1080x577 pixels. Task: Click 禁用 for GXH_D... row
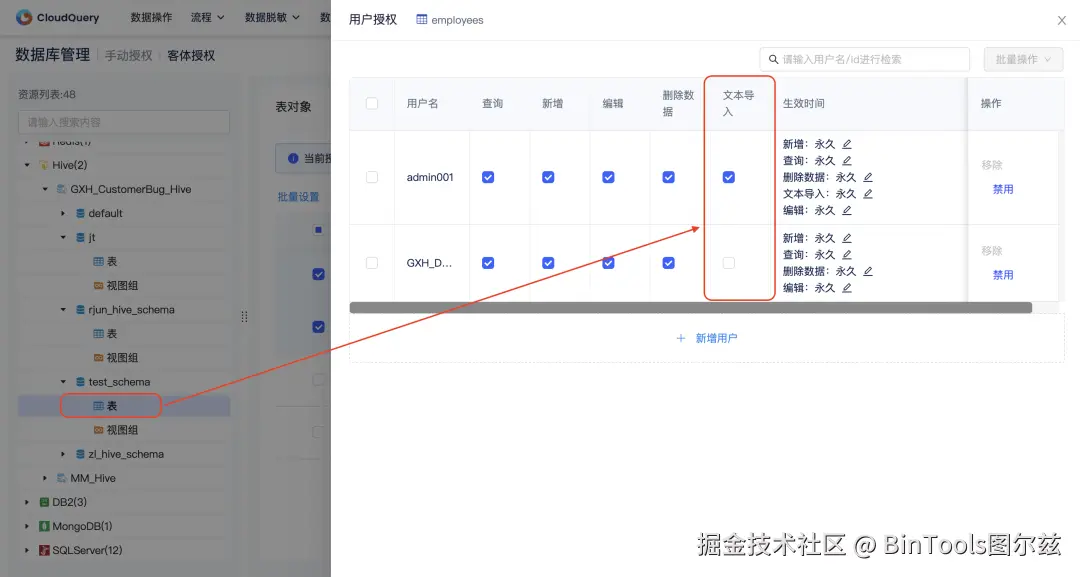pyautogui.click(x=1003, y=275)
